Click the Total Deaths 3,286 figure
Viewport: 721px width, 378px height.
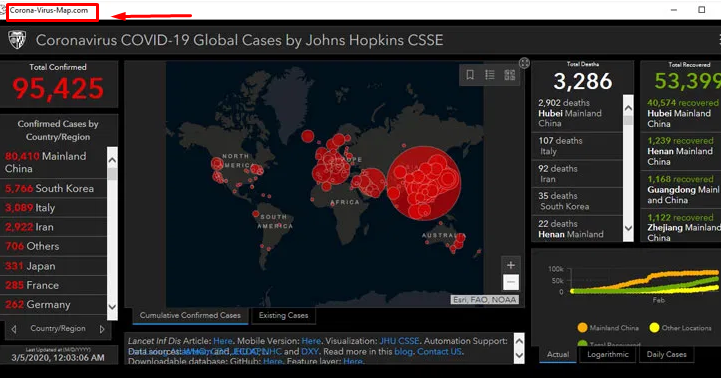[583, 81]
